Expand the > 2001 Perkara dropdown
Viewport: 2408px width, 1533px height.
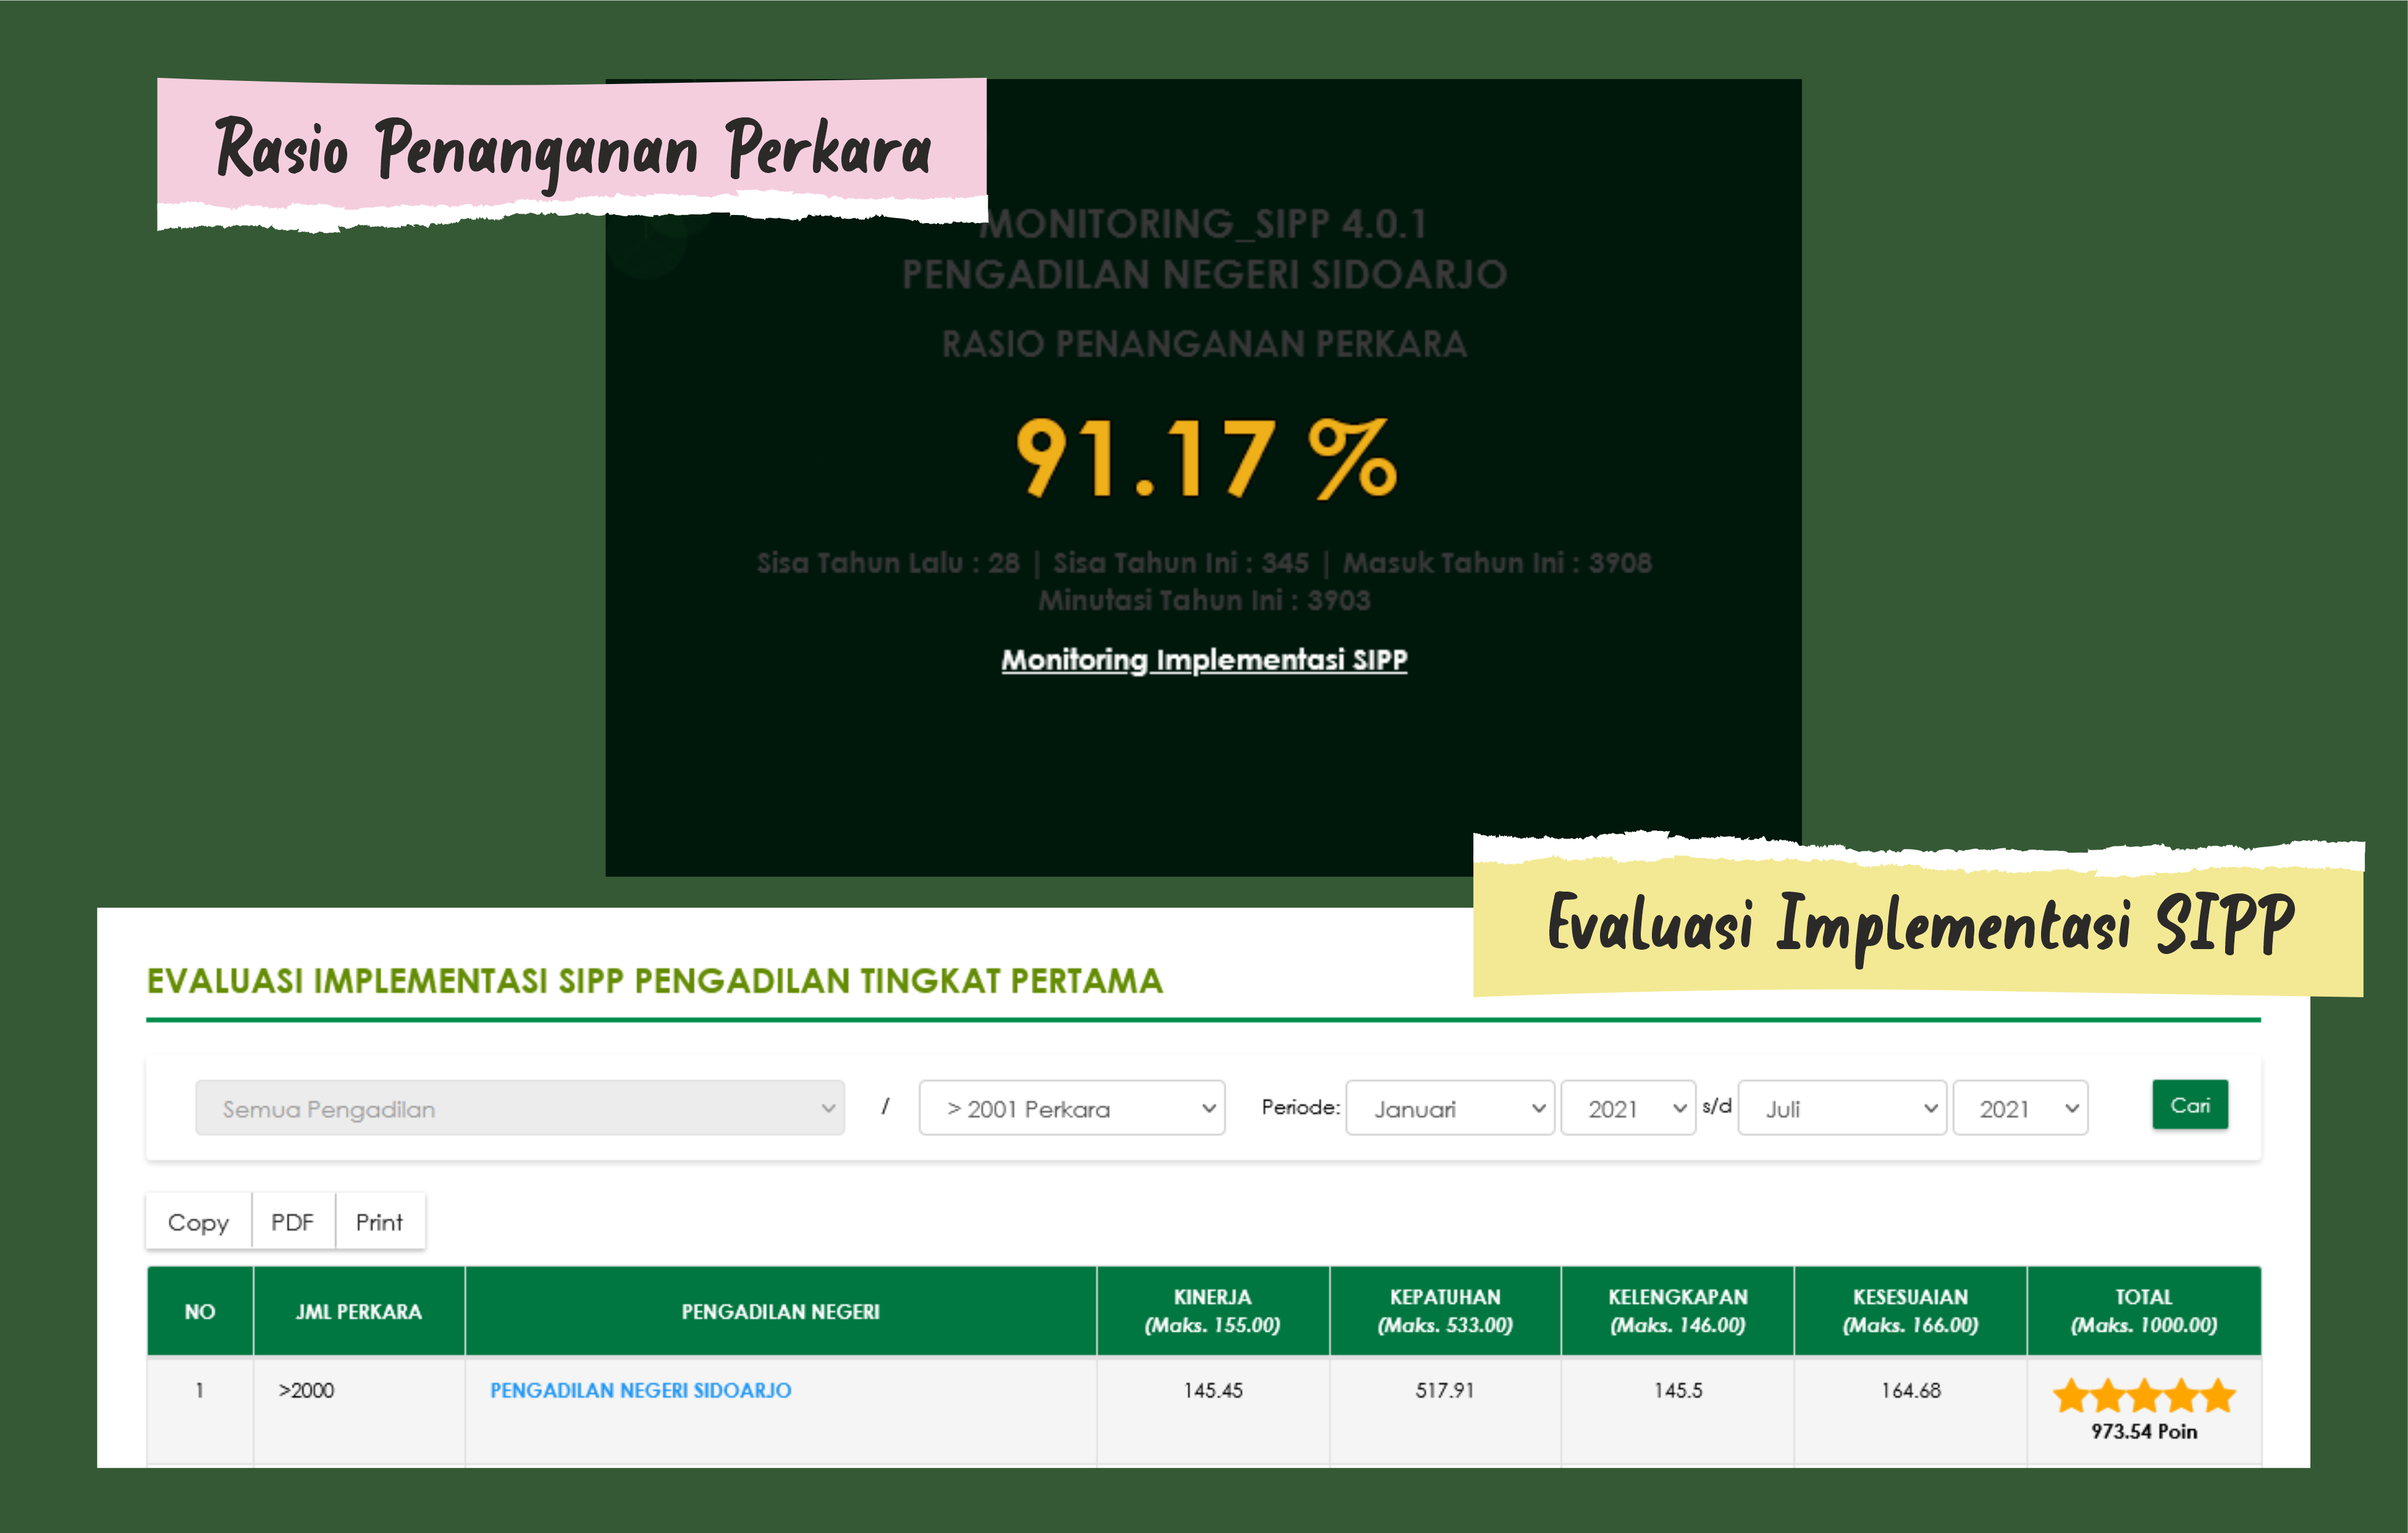(x=1072, y=1108)
